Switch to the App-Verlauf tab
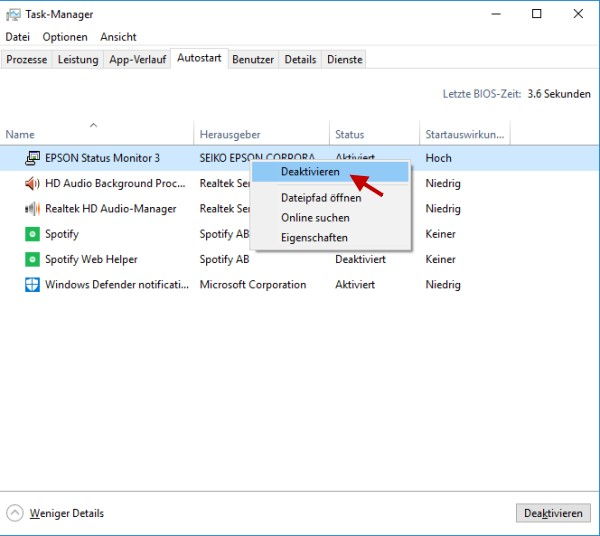The width and height of the screenshot is (600, 536). [x=138, y=60]
